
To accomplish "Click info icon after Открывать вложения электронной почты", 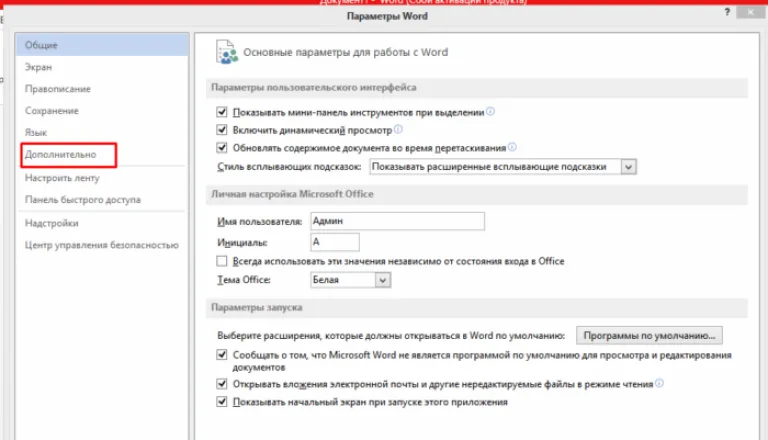I will coord(659,383).
